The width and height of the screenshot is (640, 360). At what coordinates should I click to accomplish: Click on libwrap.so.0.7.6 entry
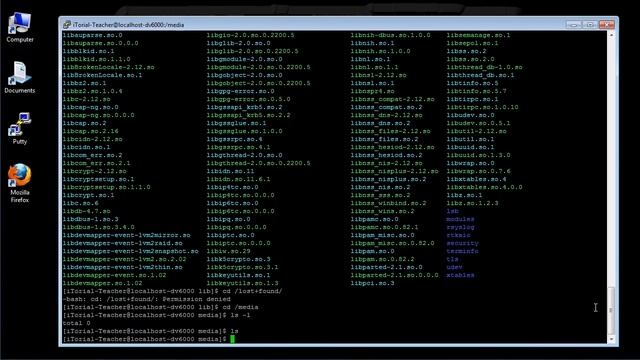pos(478,171)
